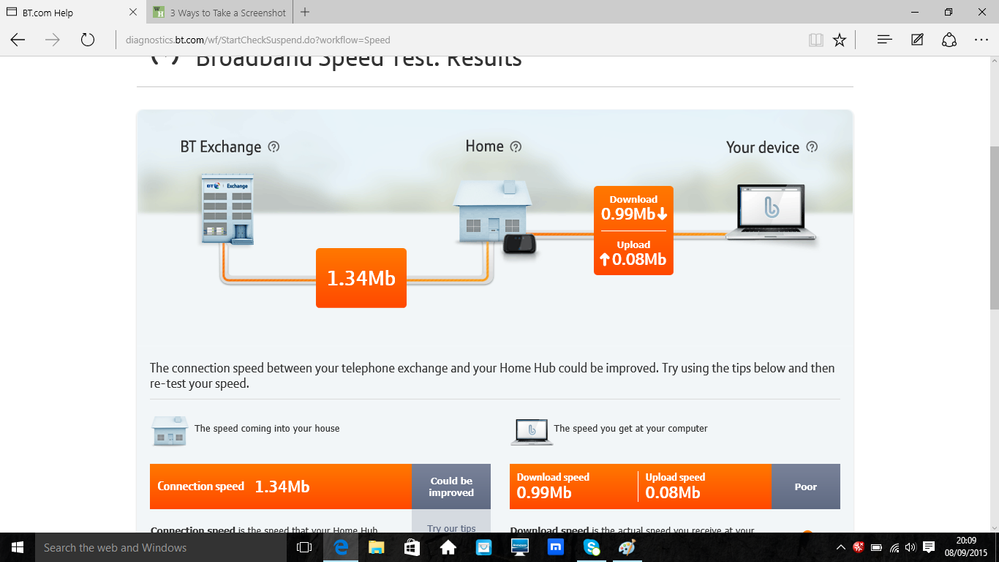This screenshot has height=562, width=999.
Task: Open Microsoft Edge from taskbar
Action: pyautogui.click(x=341, y=547)
